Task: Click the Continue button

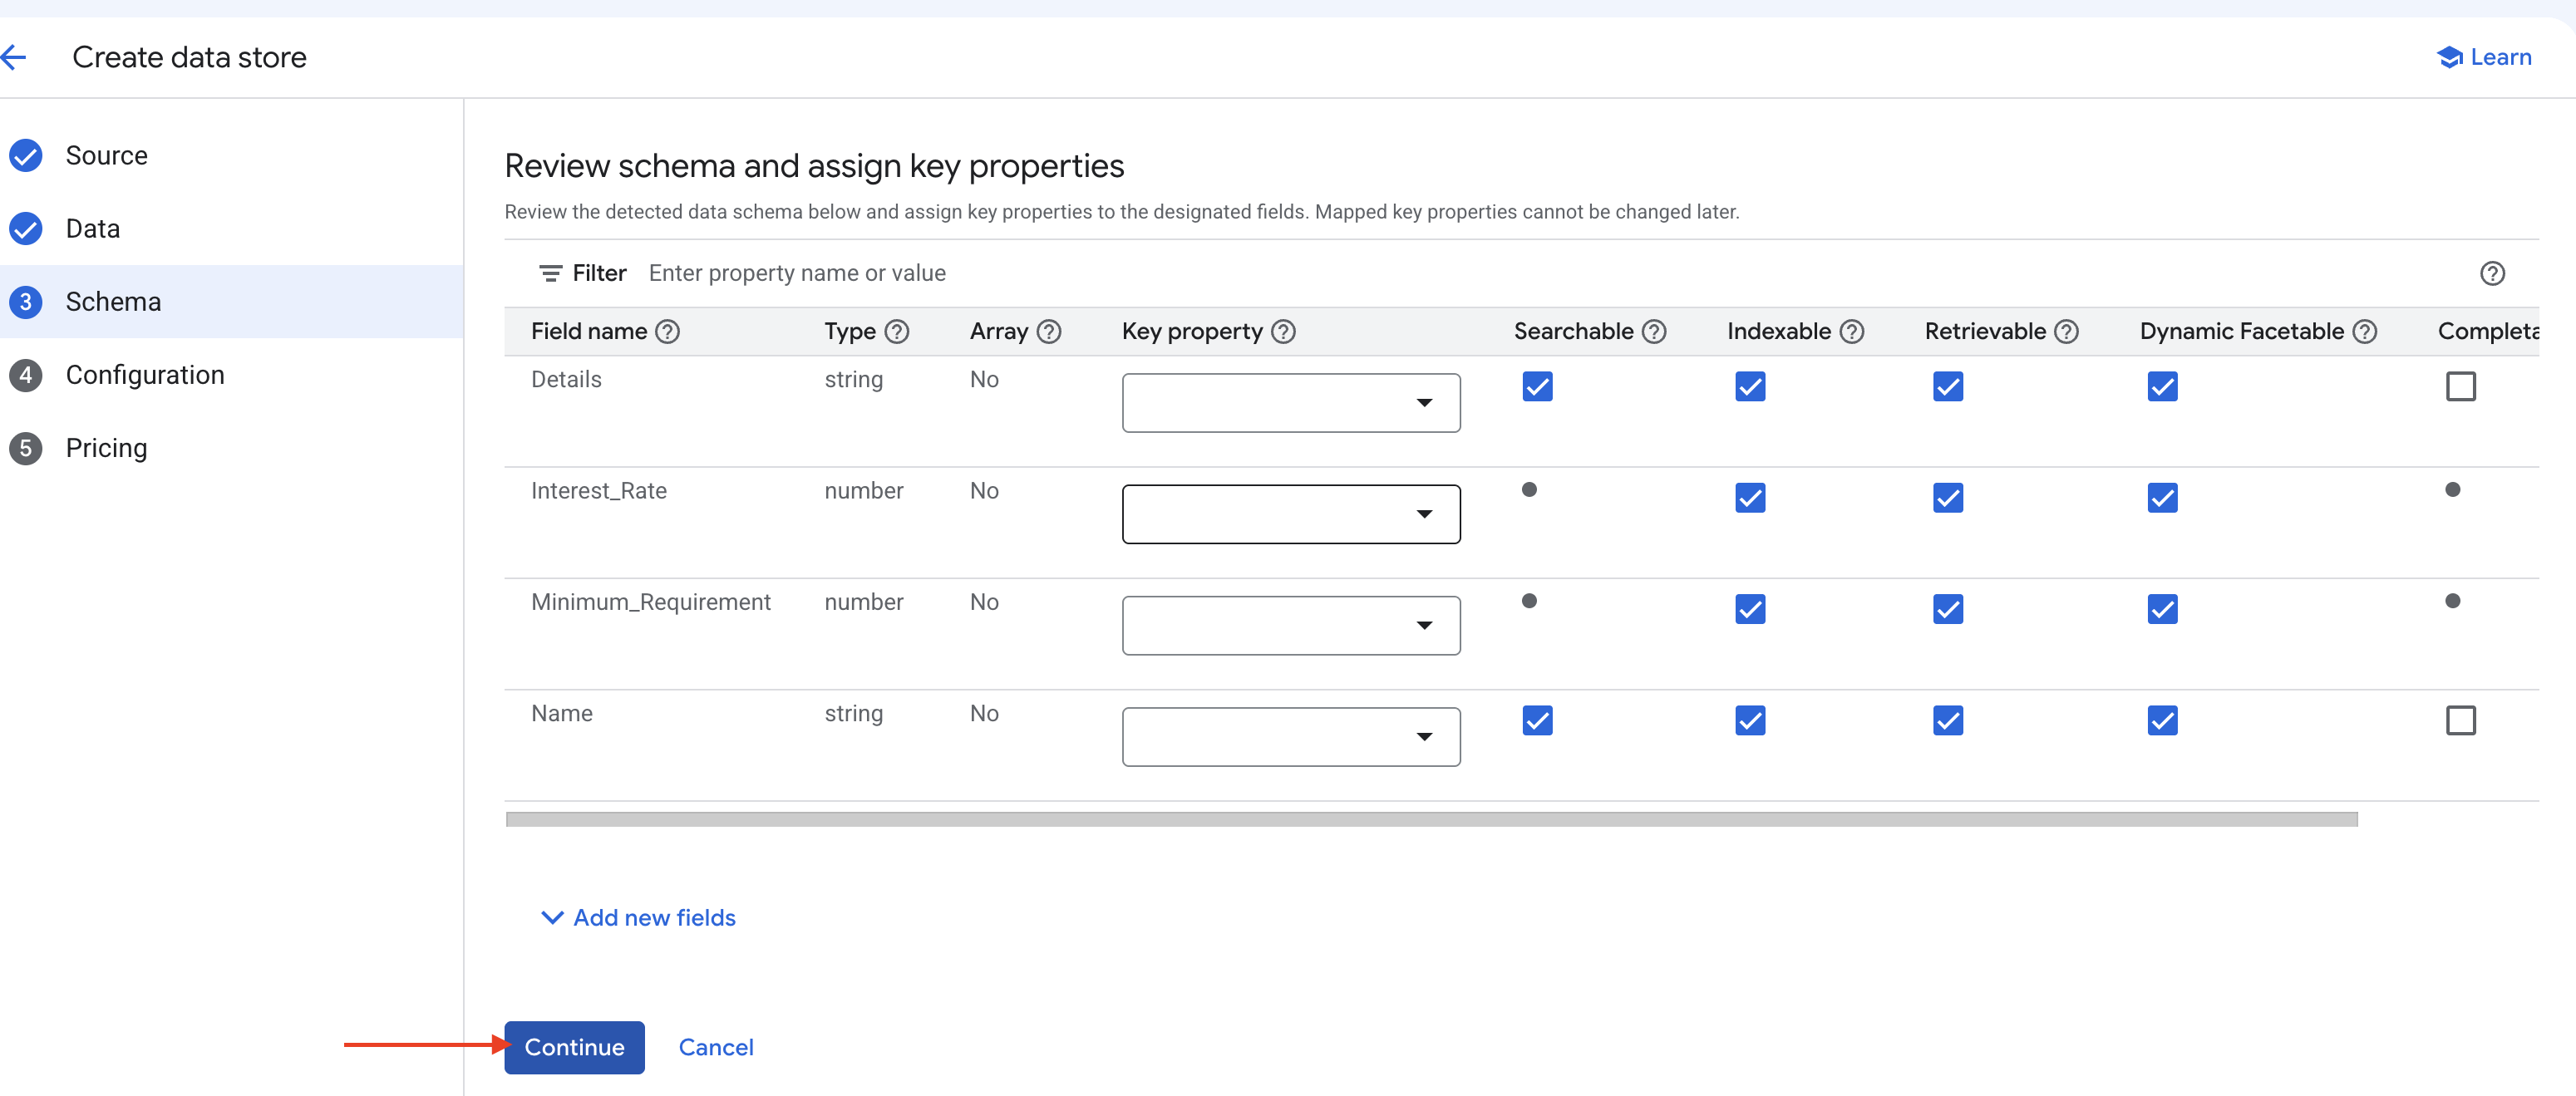Action: pyautogui.click(x=574, y=1047)
